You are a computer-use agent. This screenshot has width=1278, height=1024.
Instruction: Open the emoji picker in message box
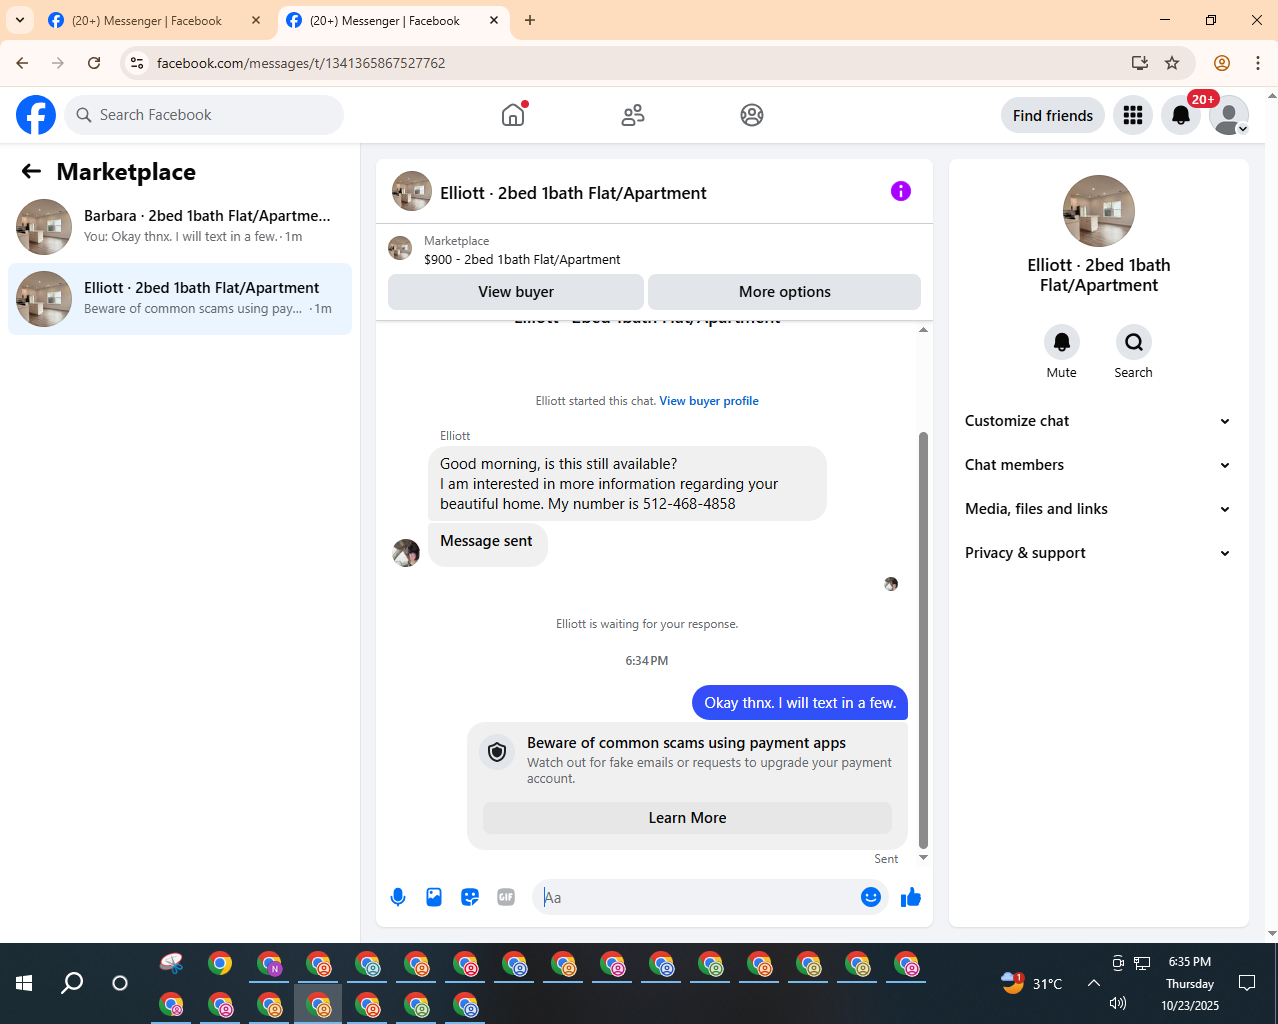pos(871,897)
